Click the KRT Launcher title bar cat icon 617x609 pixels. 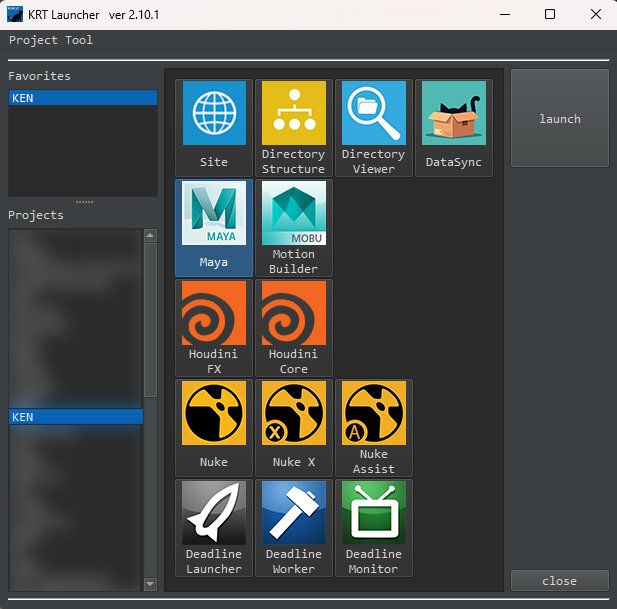click(15, 15)
